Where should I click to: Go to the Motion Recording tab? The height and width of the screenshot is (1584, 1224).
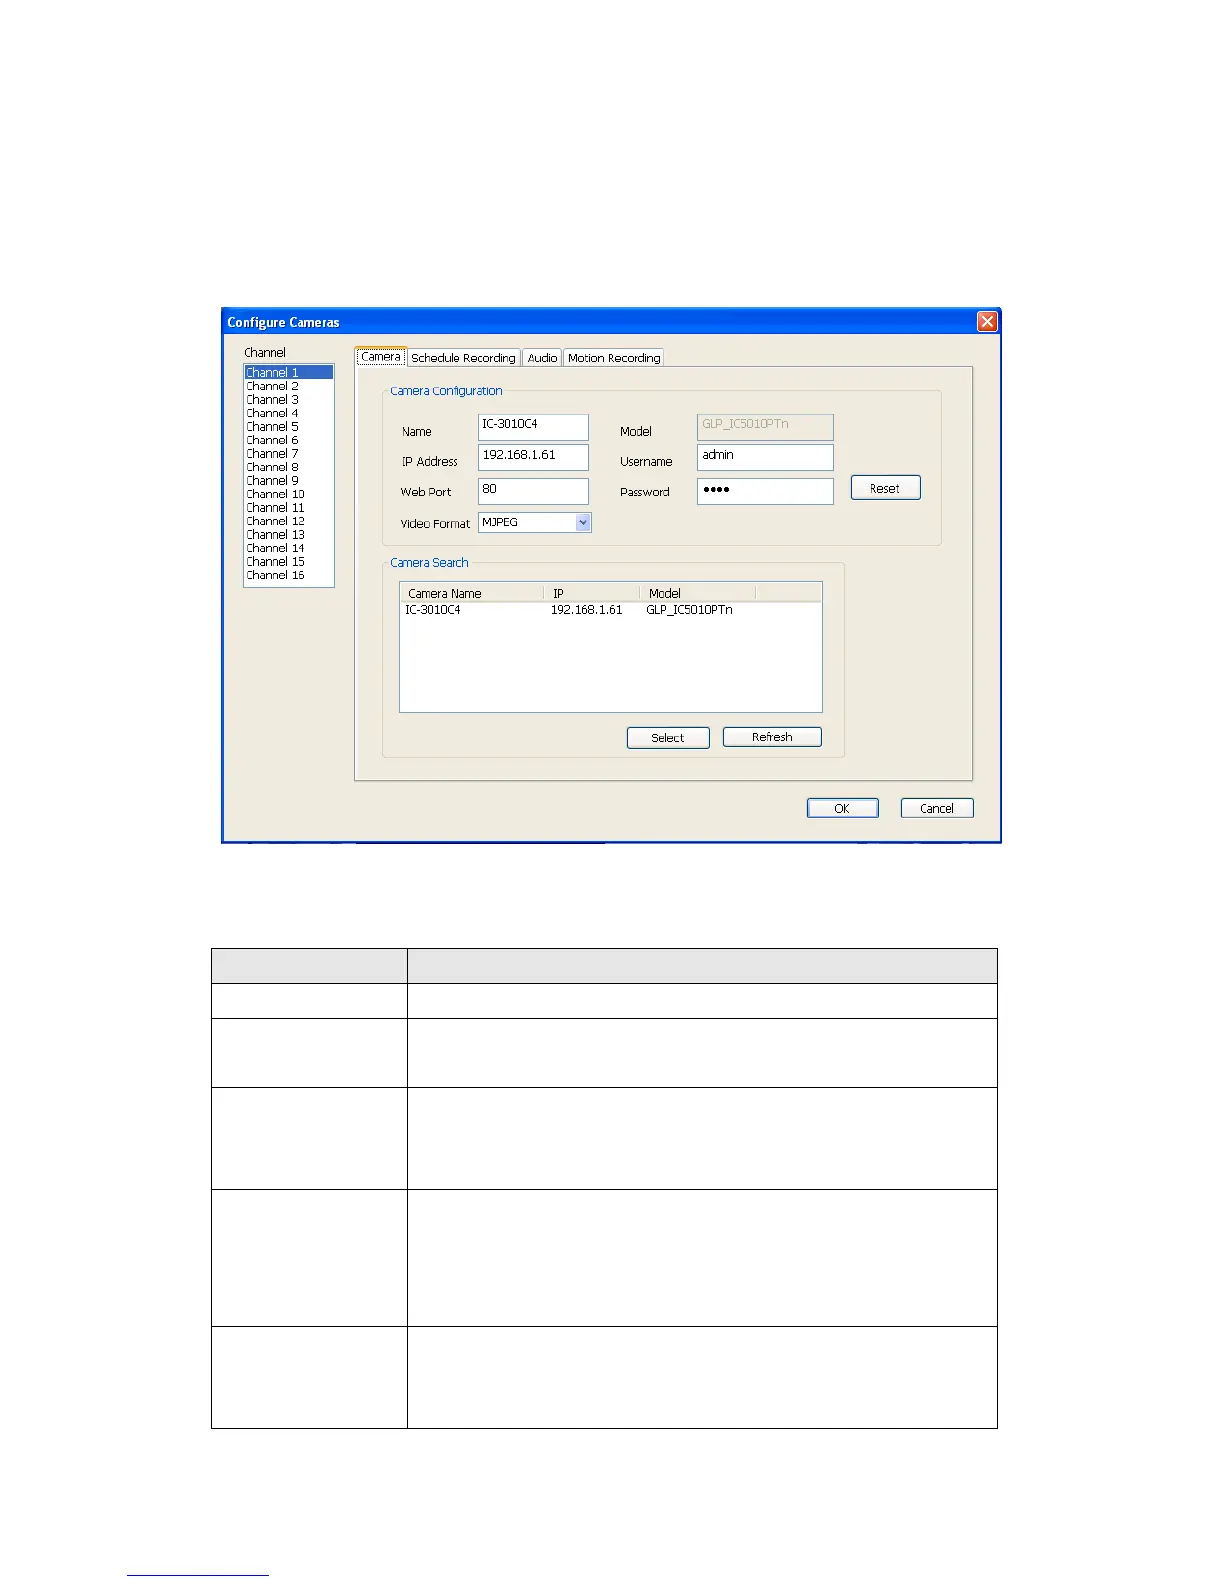[x=614, y=358]
